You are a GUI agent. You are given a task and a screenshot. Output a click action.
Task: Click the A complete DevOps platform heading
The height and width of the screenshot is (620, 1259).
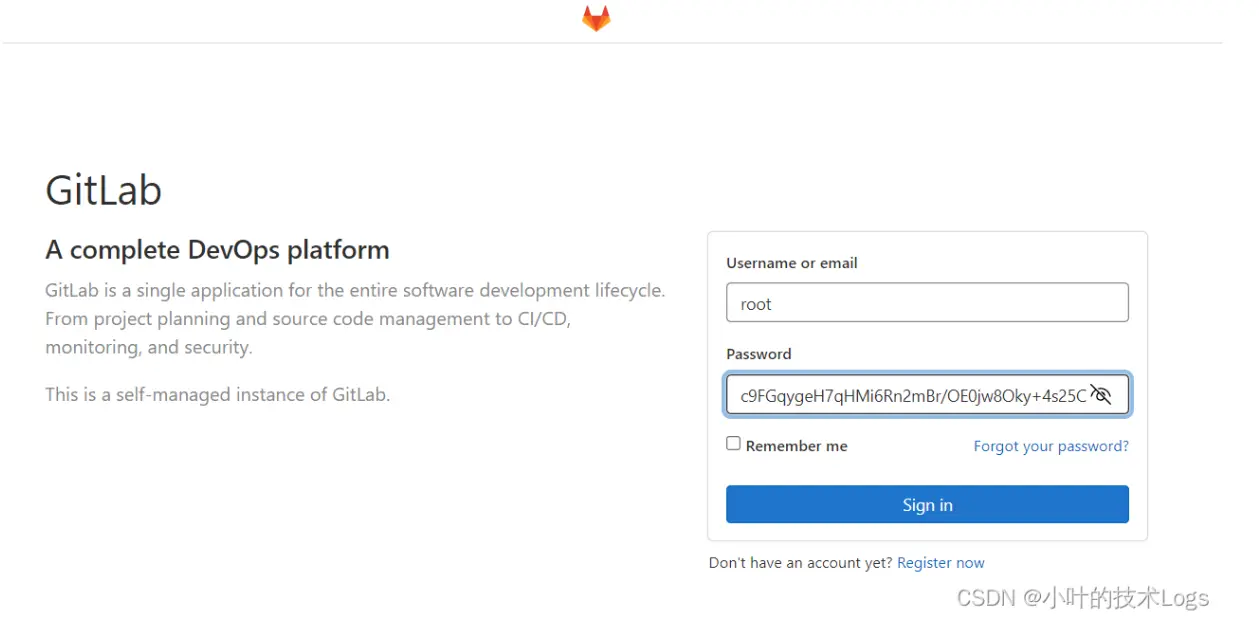coord(217,249)
